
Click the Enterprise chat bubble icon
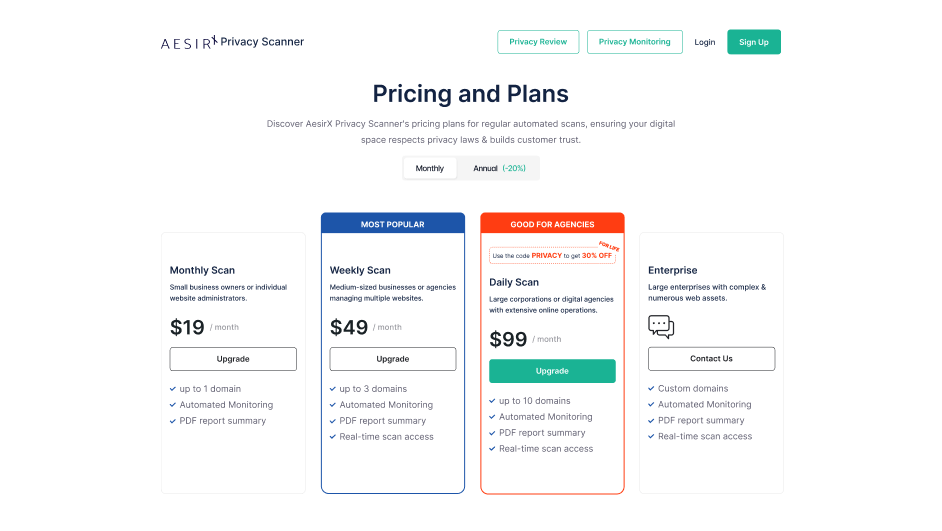point(661,326)
